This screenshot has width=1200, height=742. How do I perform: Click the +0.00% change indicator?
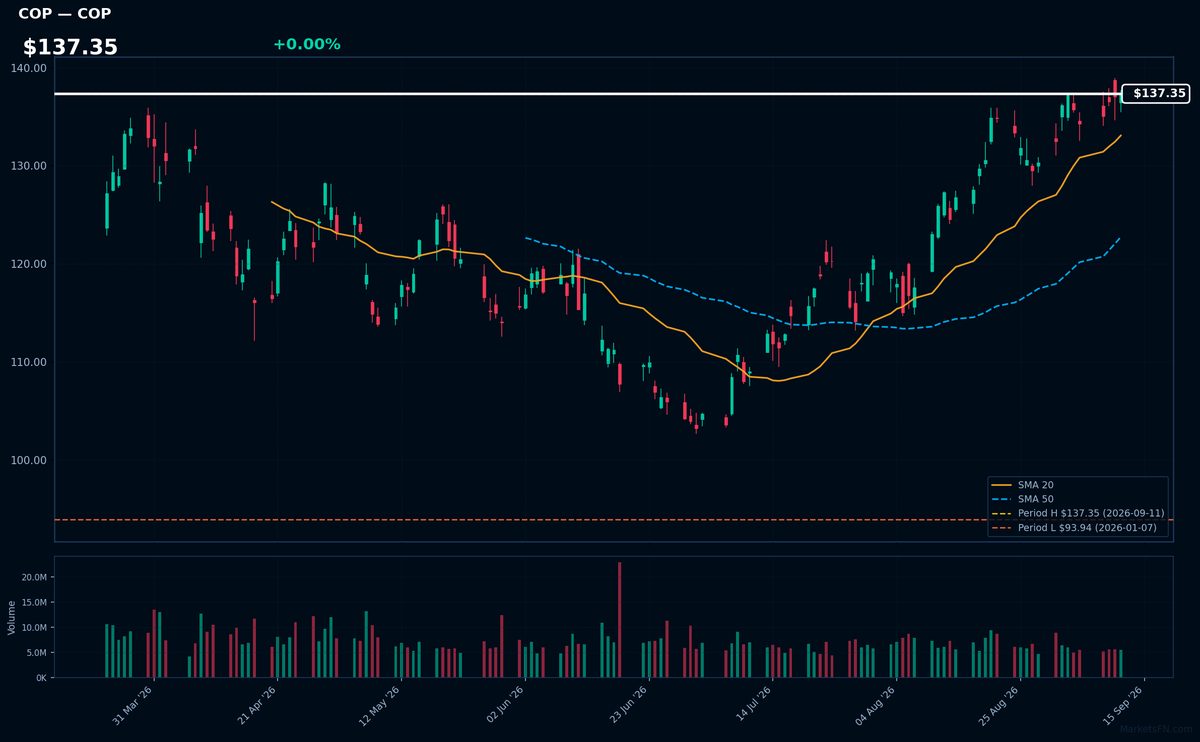tap(307, 44)
